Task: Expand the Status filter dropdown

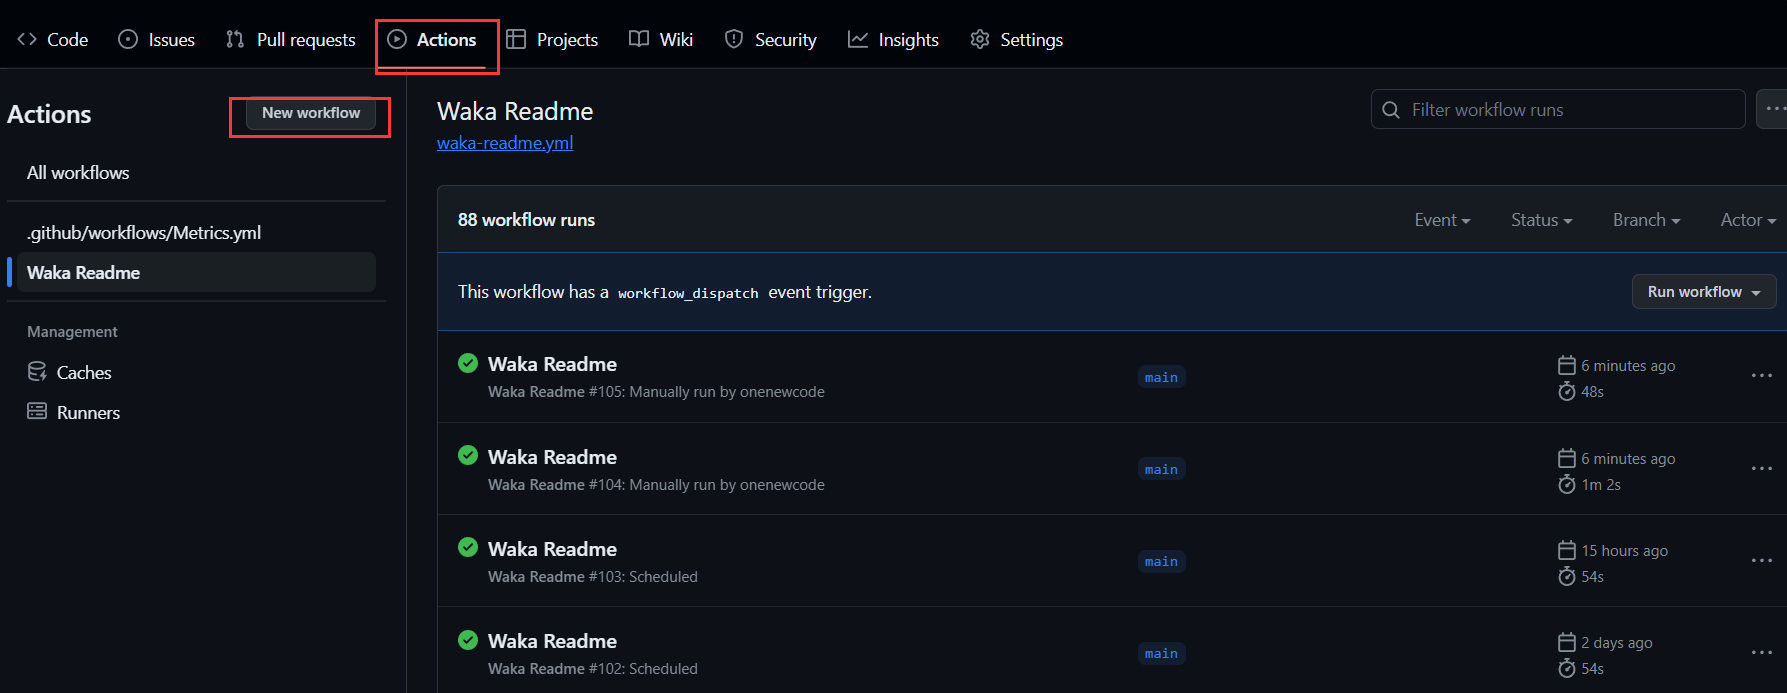Action: click(1541, 220)
